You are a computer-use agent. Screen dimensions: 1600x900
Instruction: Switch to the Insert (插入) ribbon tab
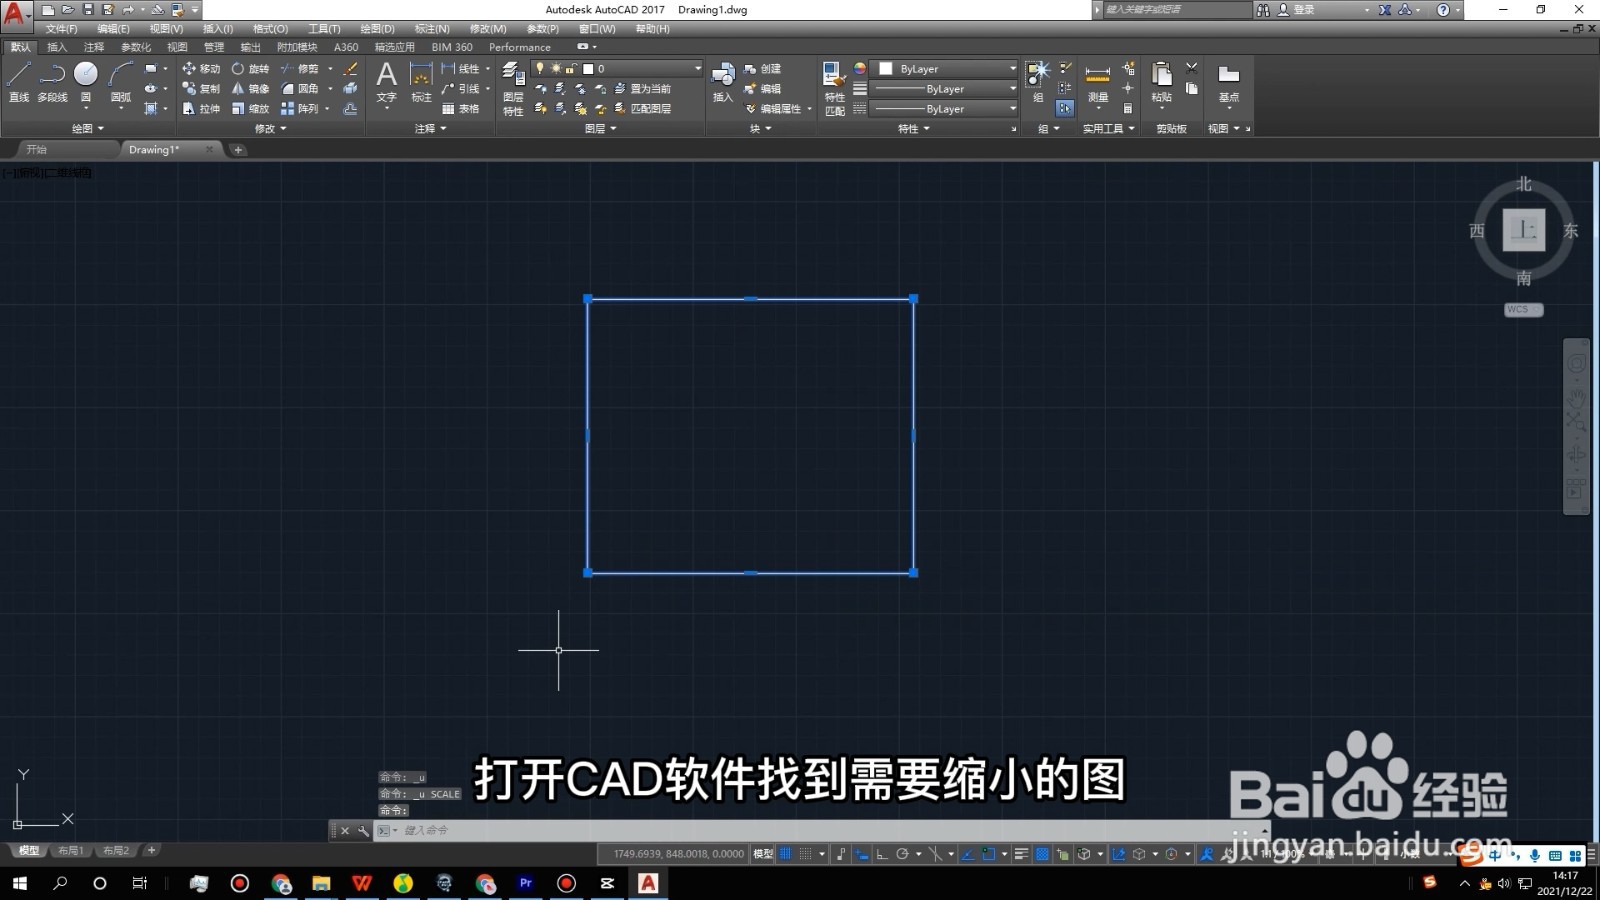pos(57,47)
